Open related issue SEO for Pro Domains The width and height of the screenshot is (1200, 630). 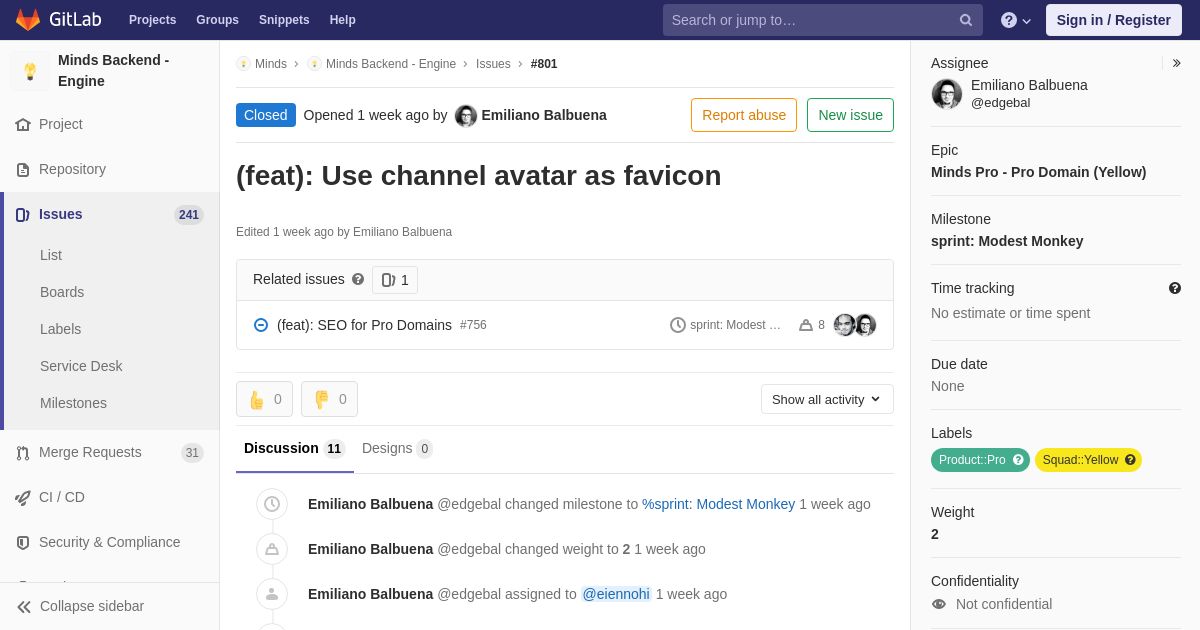[364, 325]
